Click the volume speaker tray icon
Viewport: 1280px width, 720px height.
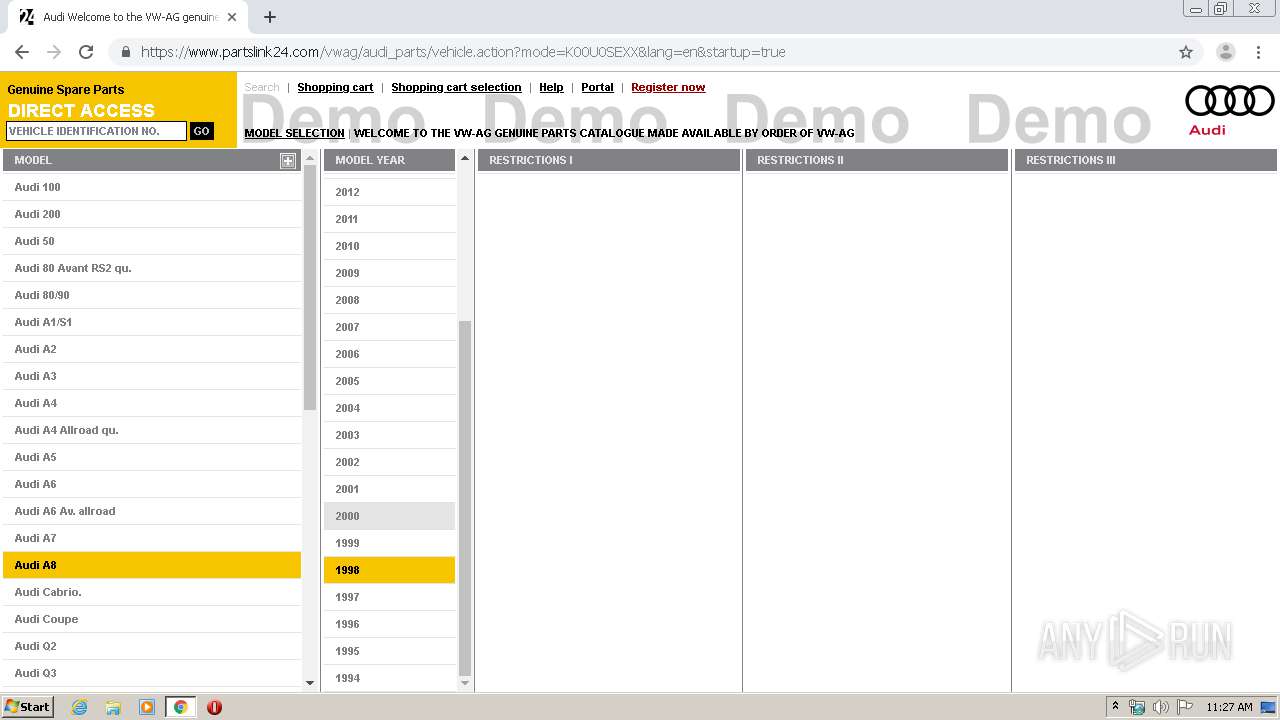point(1161,707)
